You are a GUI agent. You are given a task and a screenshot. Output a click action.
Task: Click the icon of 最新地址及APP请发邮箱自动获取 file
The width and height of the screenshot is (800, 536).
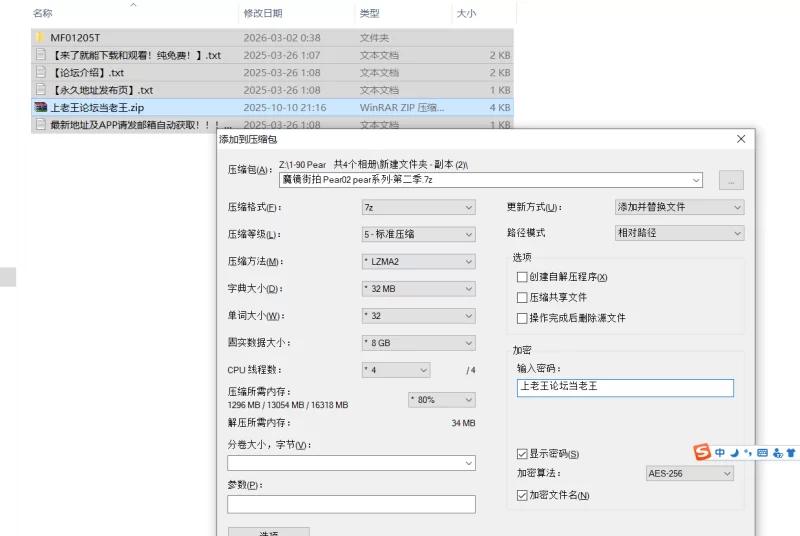[41, 124]
